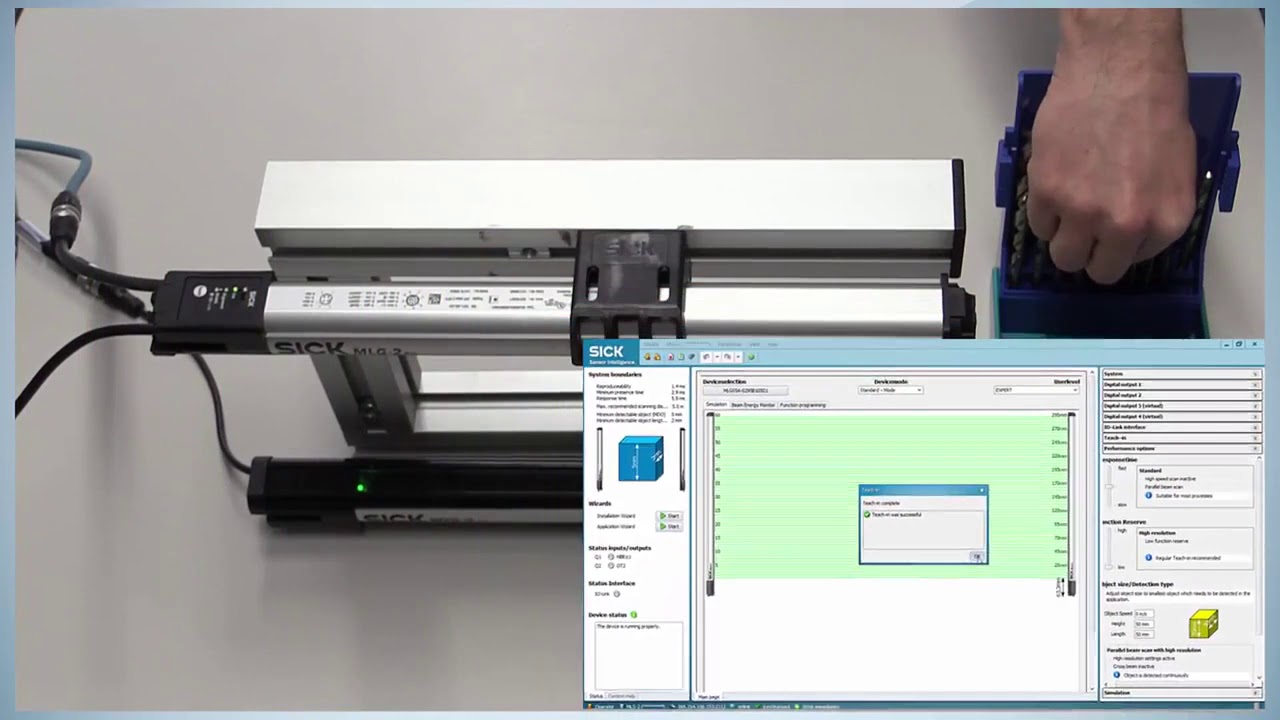Collapse the Performance options section
Viewport: 1280px width, 720px height.
pyautogui.click(x=1181, y=448)
